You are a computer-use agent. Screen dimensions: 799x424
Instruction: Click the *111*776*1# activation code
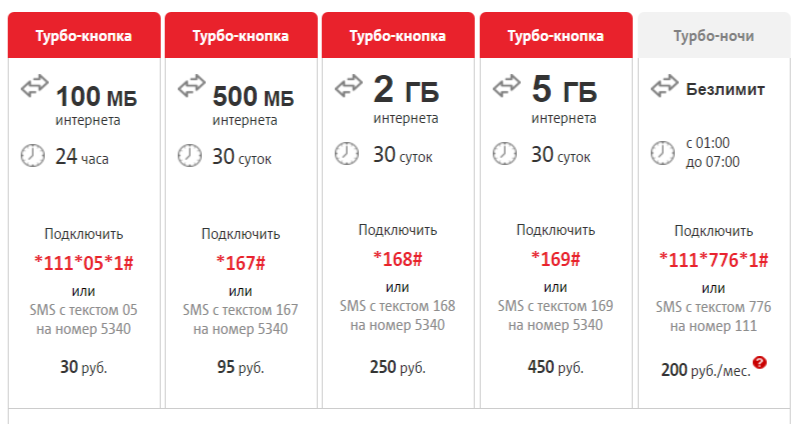pyautogui.click(x=713, y=260)
